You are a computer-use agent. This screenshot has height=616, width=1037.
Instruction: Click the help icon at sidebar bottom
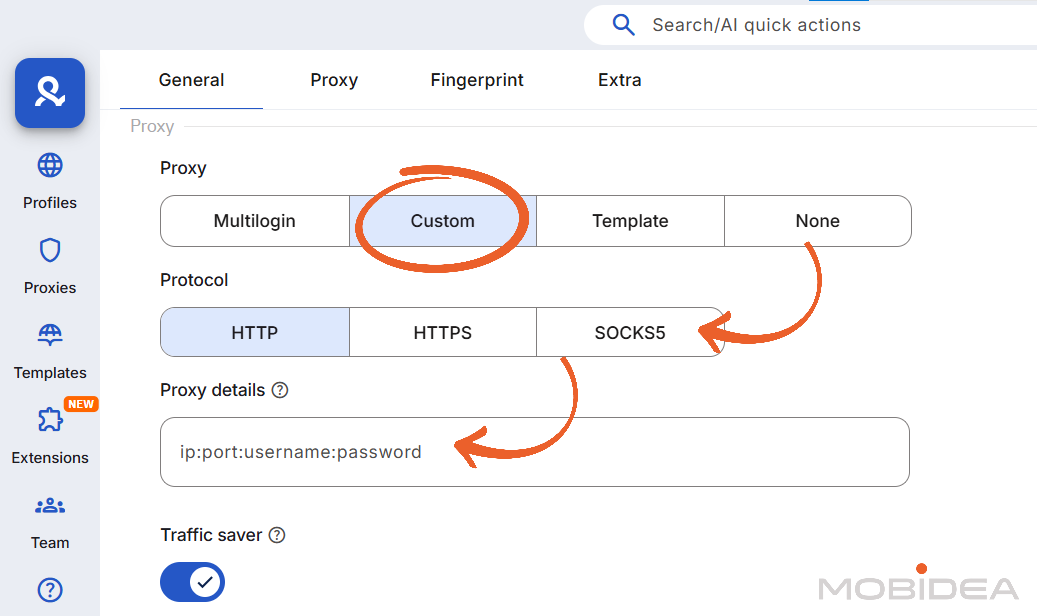coord(49,590)
